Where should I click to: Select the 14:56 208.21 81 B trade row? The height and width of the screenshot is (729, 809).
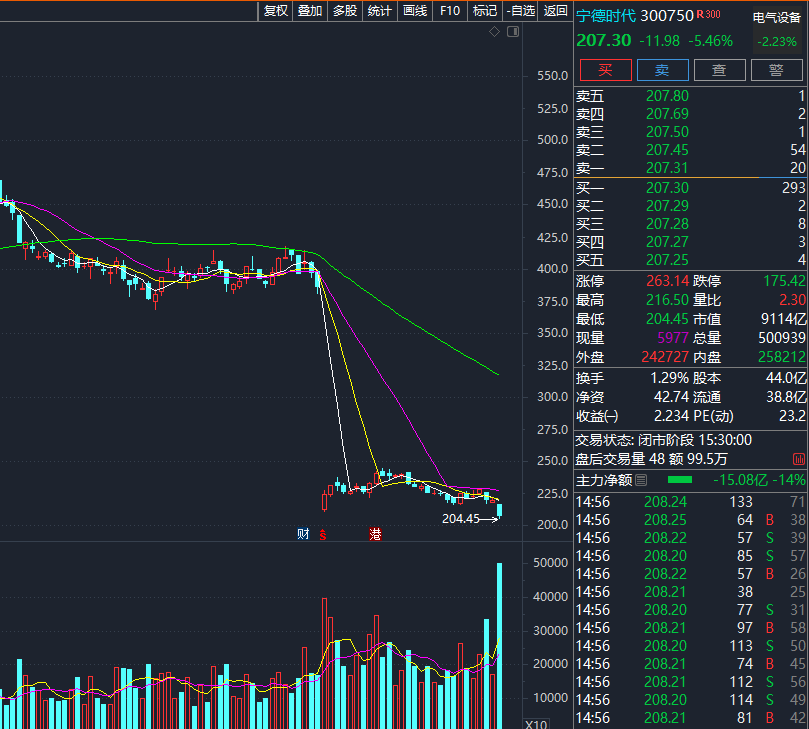click(x=690, y=718)
